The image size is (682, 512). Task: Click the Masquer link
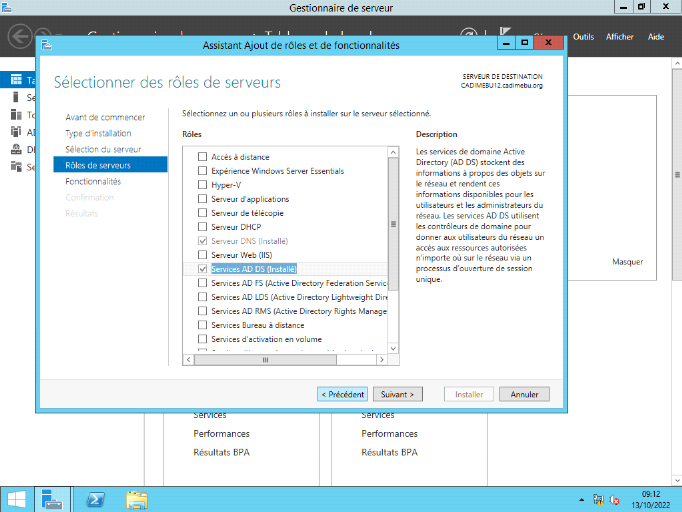point(627,261)
